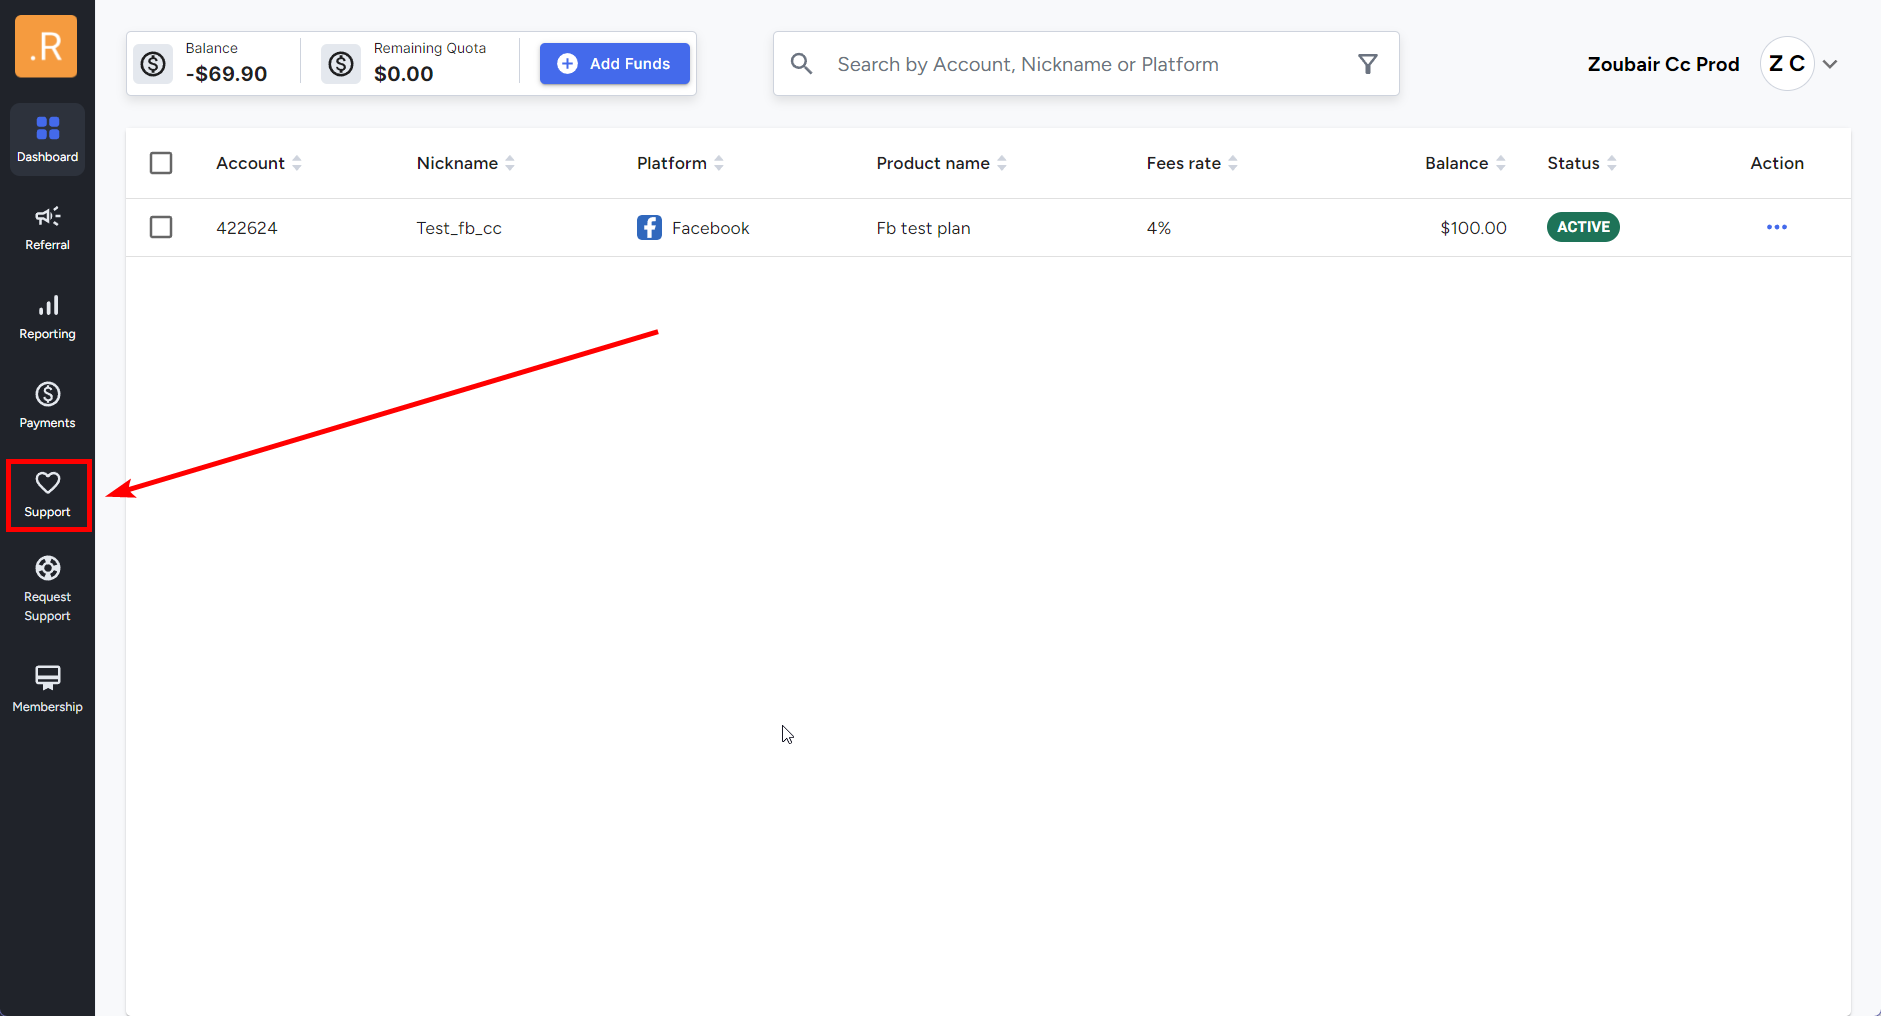
Task: Open Membership card icon in sidebar
Action: 47,677
